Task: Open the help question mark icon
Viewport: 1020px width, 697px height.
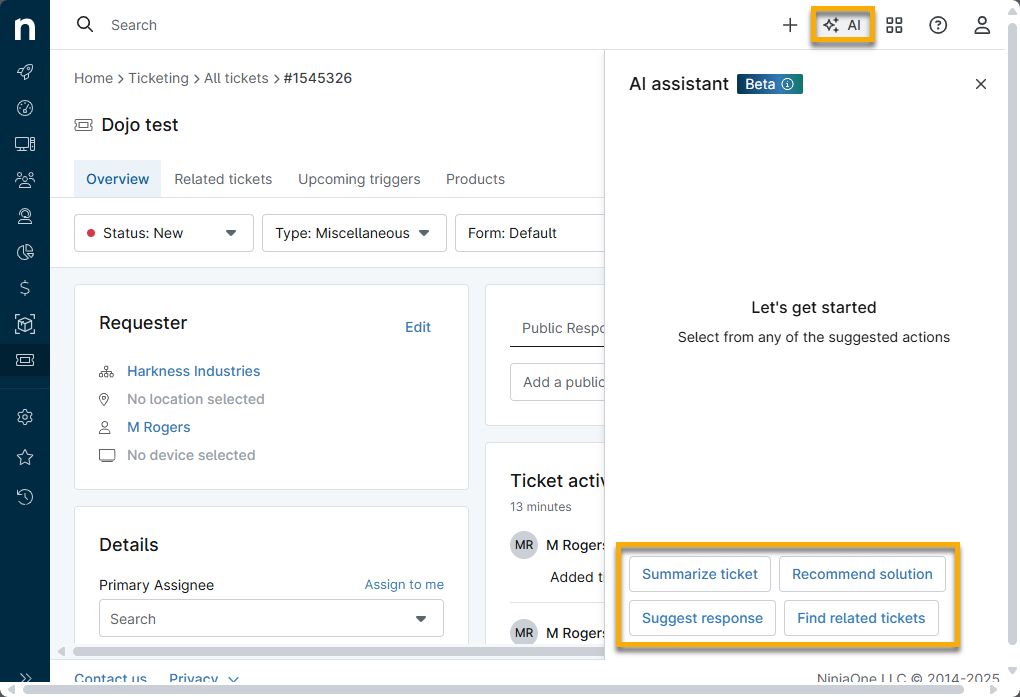Action: click(938, 25)
